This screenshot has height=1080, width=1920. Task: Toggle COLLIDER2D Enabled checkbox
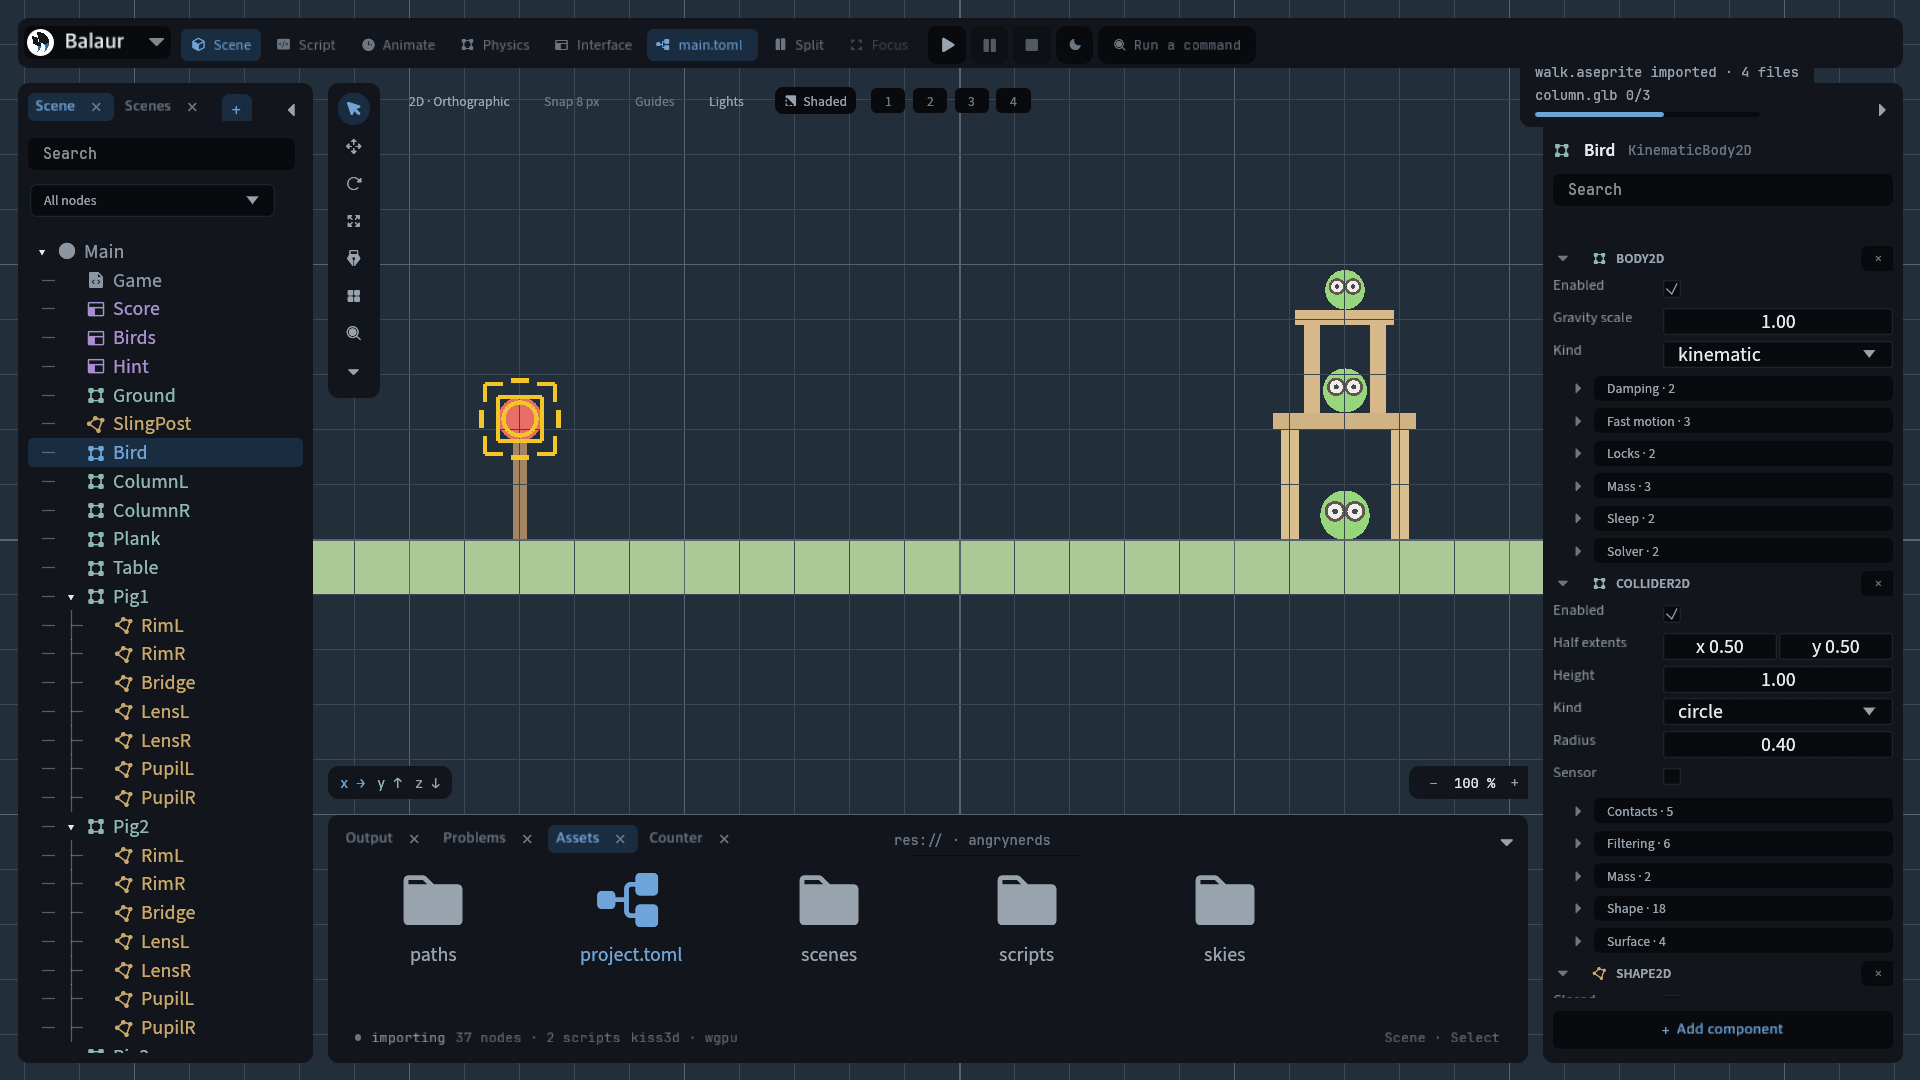tap(1672, 614)
